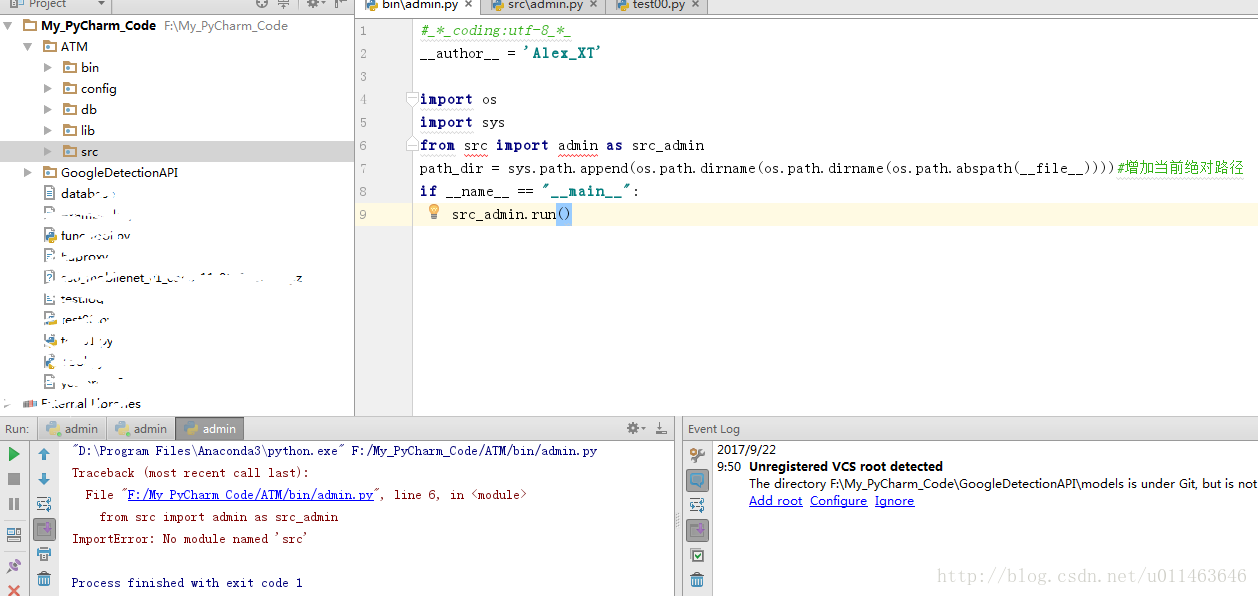Viewport: 1258px width, 596px height.
Task: Expand the bin folder arrow
Action: 47,67
